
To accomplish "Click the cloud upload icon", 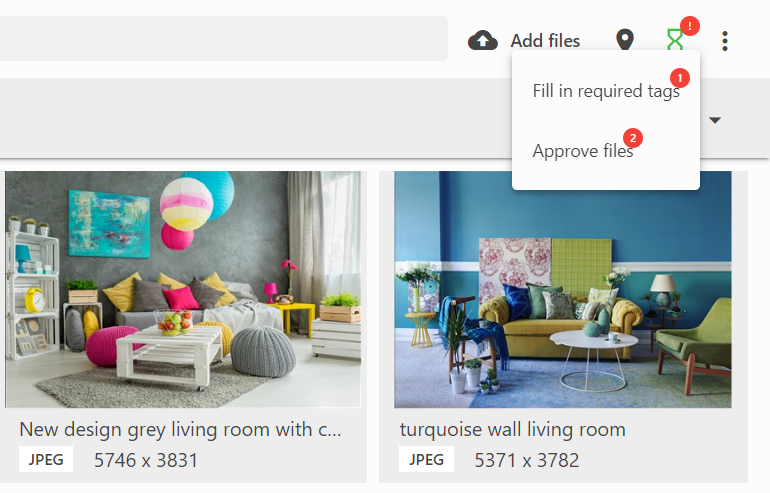I will 483,40.
